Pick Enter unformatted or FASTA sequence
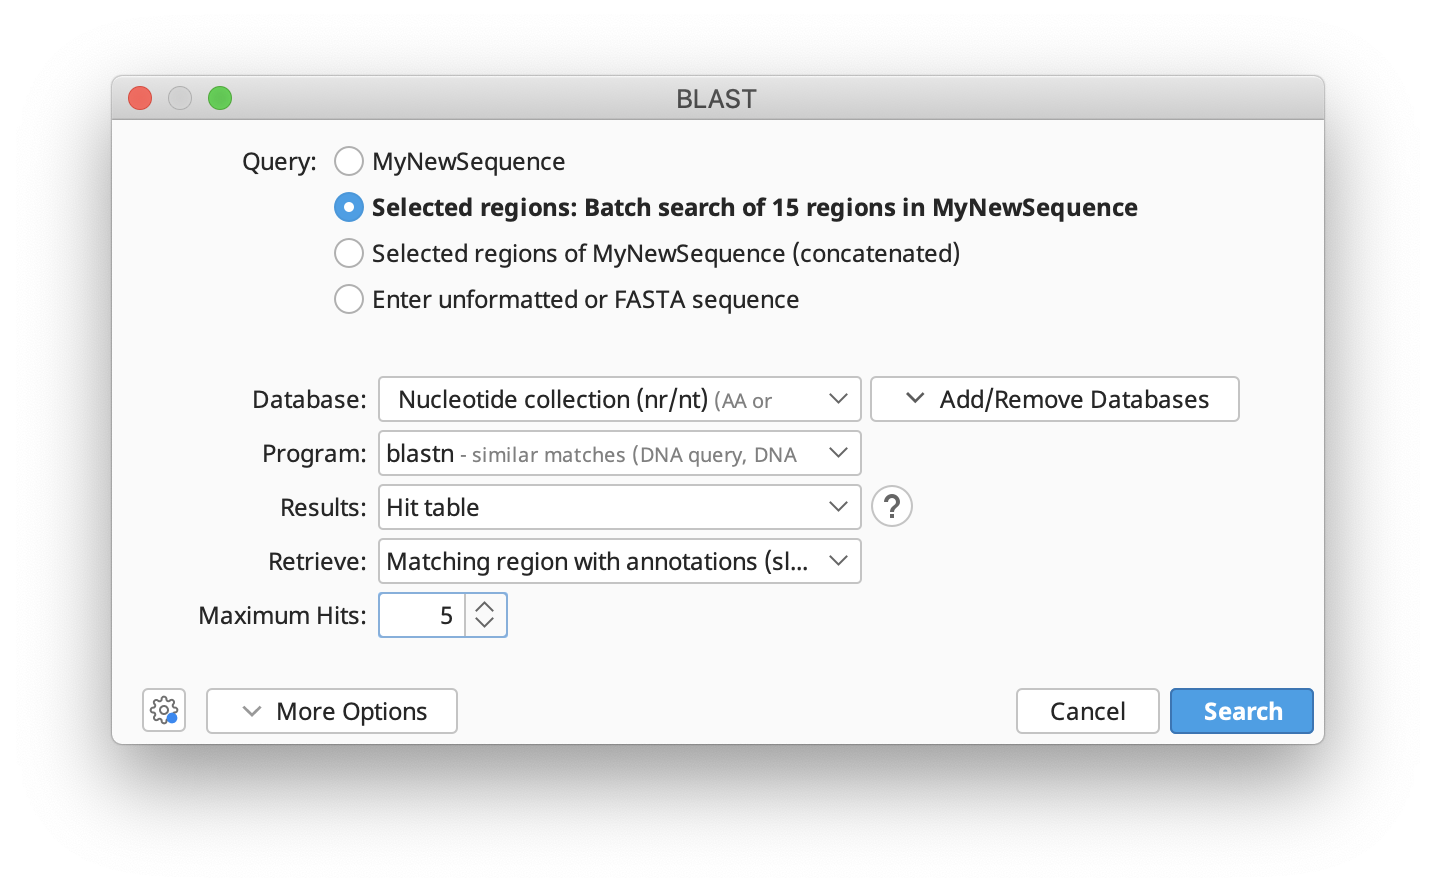Image resolution: width=1436 pixels, height=892 pixels. pos(349,299)
